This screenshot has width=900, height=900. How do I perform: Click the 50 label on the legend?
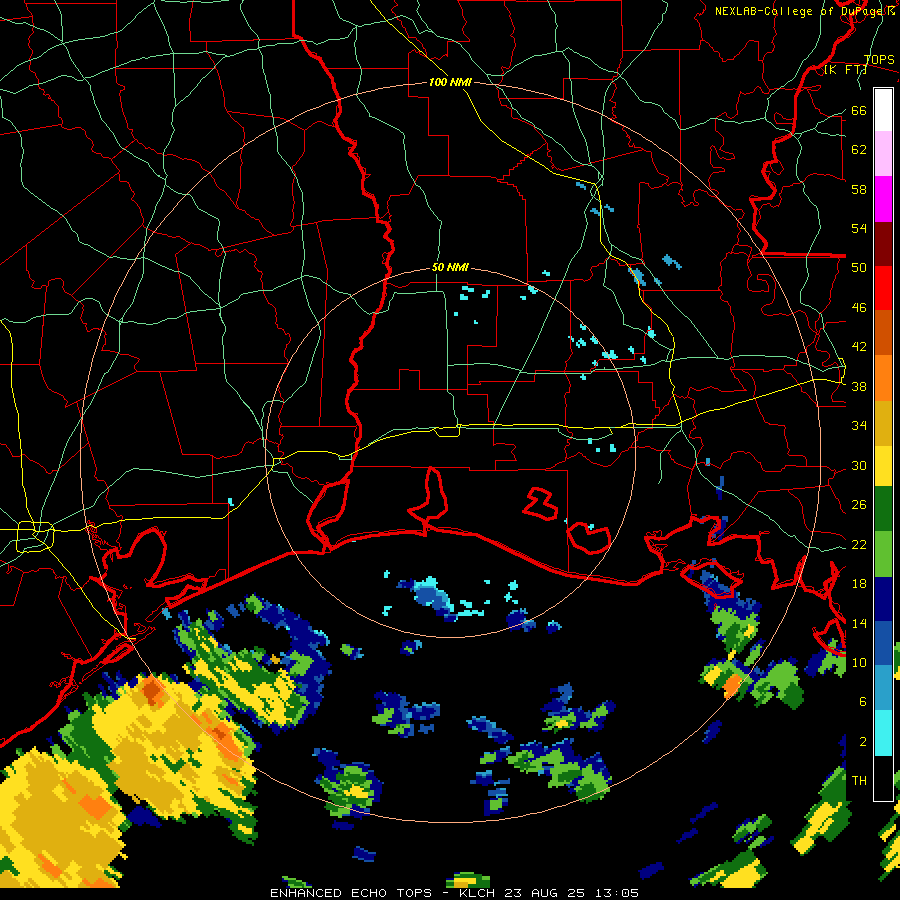pyautogui.click(x=859, y=268)
